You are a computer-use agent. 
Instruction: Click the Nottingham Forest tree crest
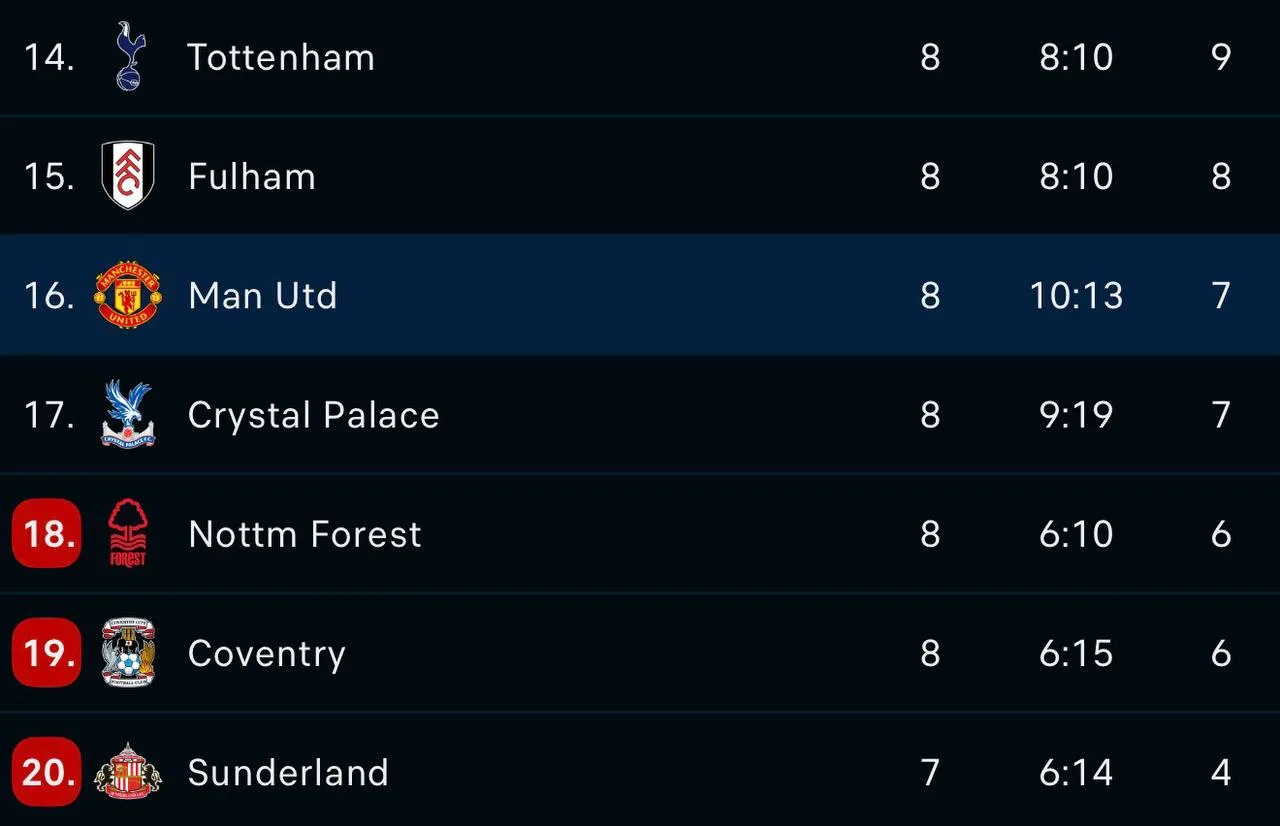point(128,533)
